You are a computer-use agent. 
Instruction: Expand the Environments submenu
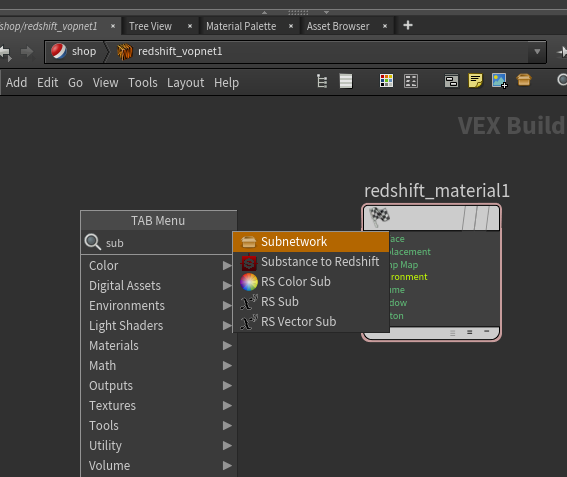click(x=159, y=306)
